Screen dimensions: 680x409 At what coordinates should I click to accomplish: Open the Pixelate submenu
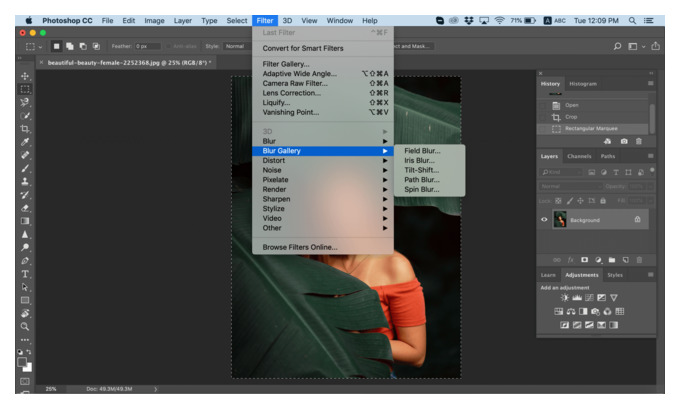coord(323,180)
